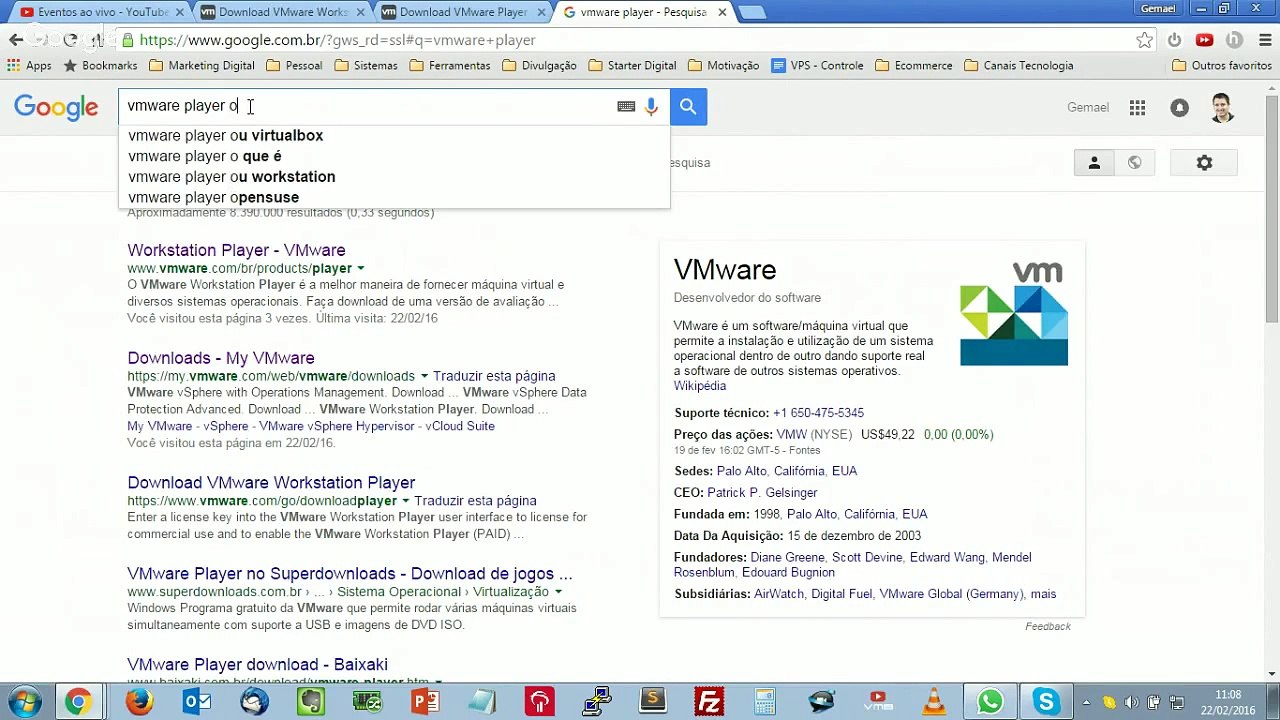The width and height of the screenshot is (1280, 720).
Task: Open Evernote from taskbar
Action: click(311, 702)
